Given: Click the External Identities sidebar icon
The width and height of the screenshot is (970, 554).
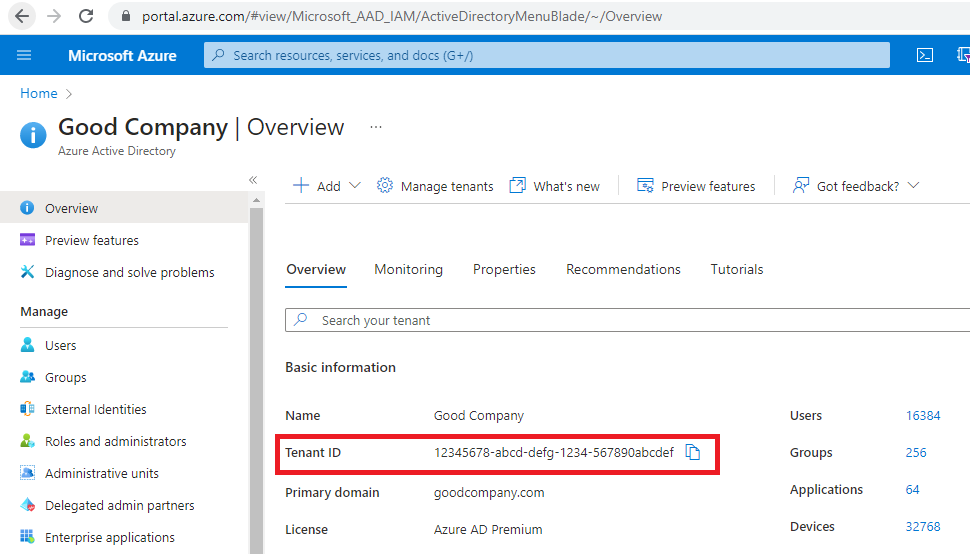Looking at the screenshot, I should click(x=27, y=409).
